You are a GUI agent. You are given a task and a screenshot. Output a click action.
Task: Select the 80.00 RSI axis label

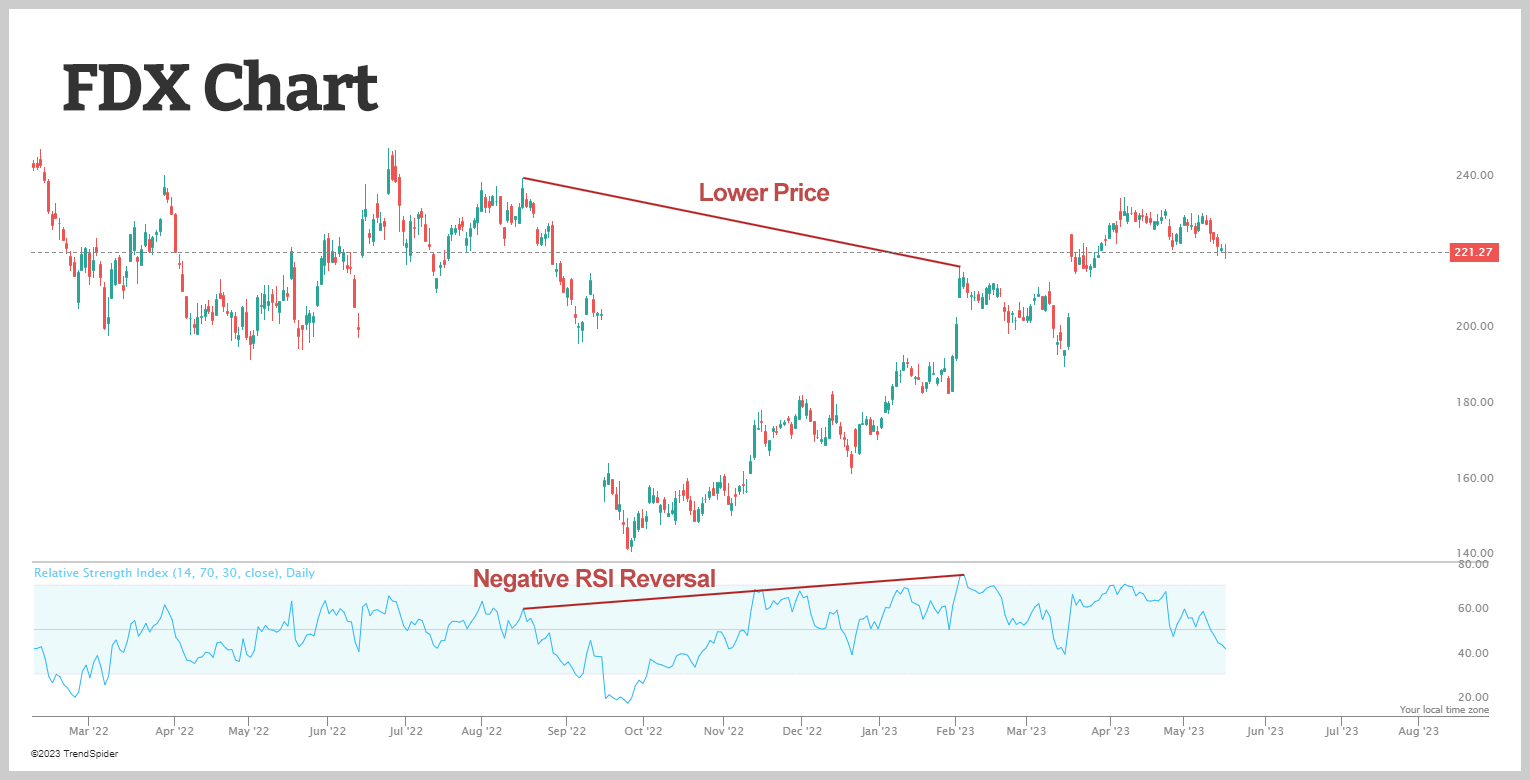pyautogui.click(x=1475, y=564)
